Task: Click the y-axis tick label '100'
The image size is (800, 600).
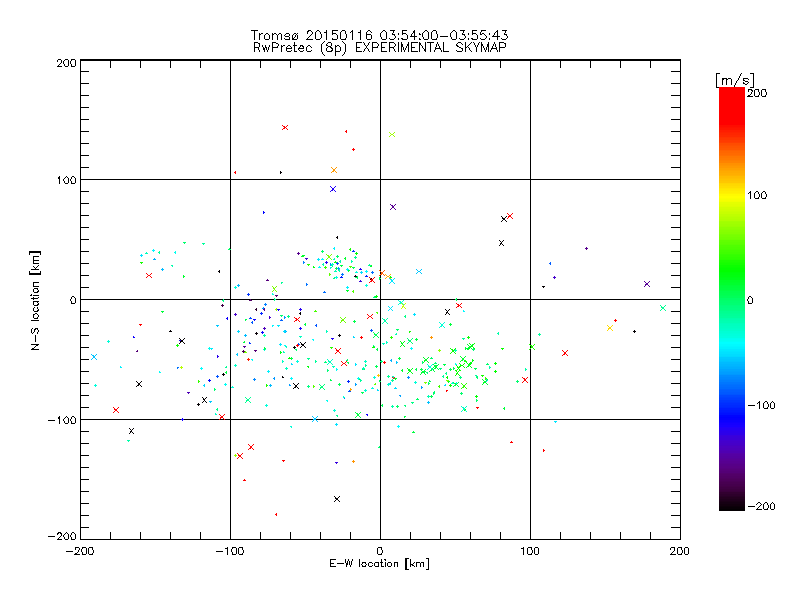Action: click(66, 180)
